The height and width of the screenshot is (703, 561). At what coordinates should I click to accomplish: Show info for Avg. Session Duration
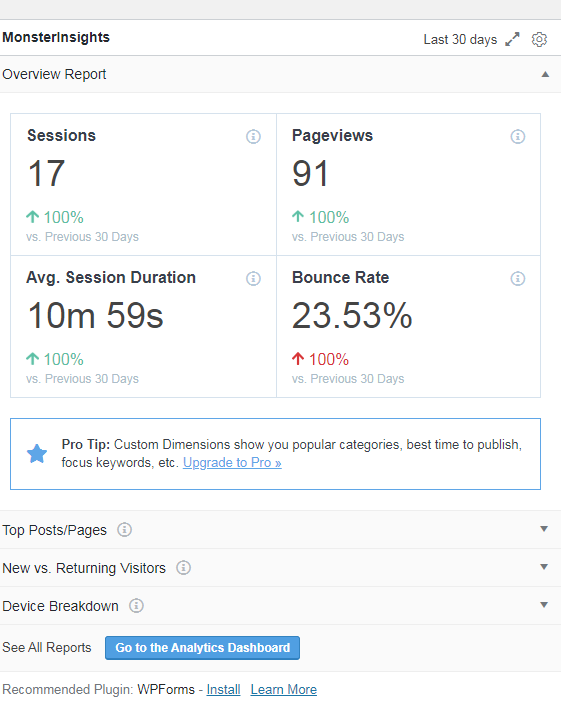(253, 278)
